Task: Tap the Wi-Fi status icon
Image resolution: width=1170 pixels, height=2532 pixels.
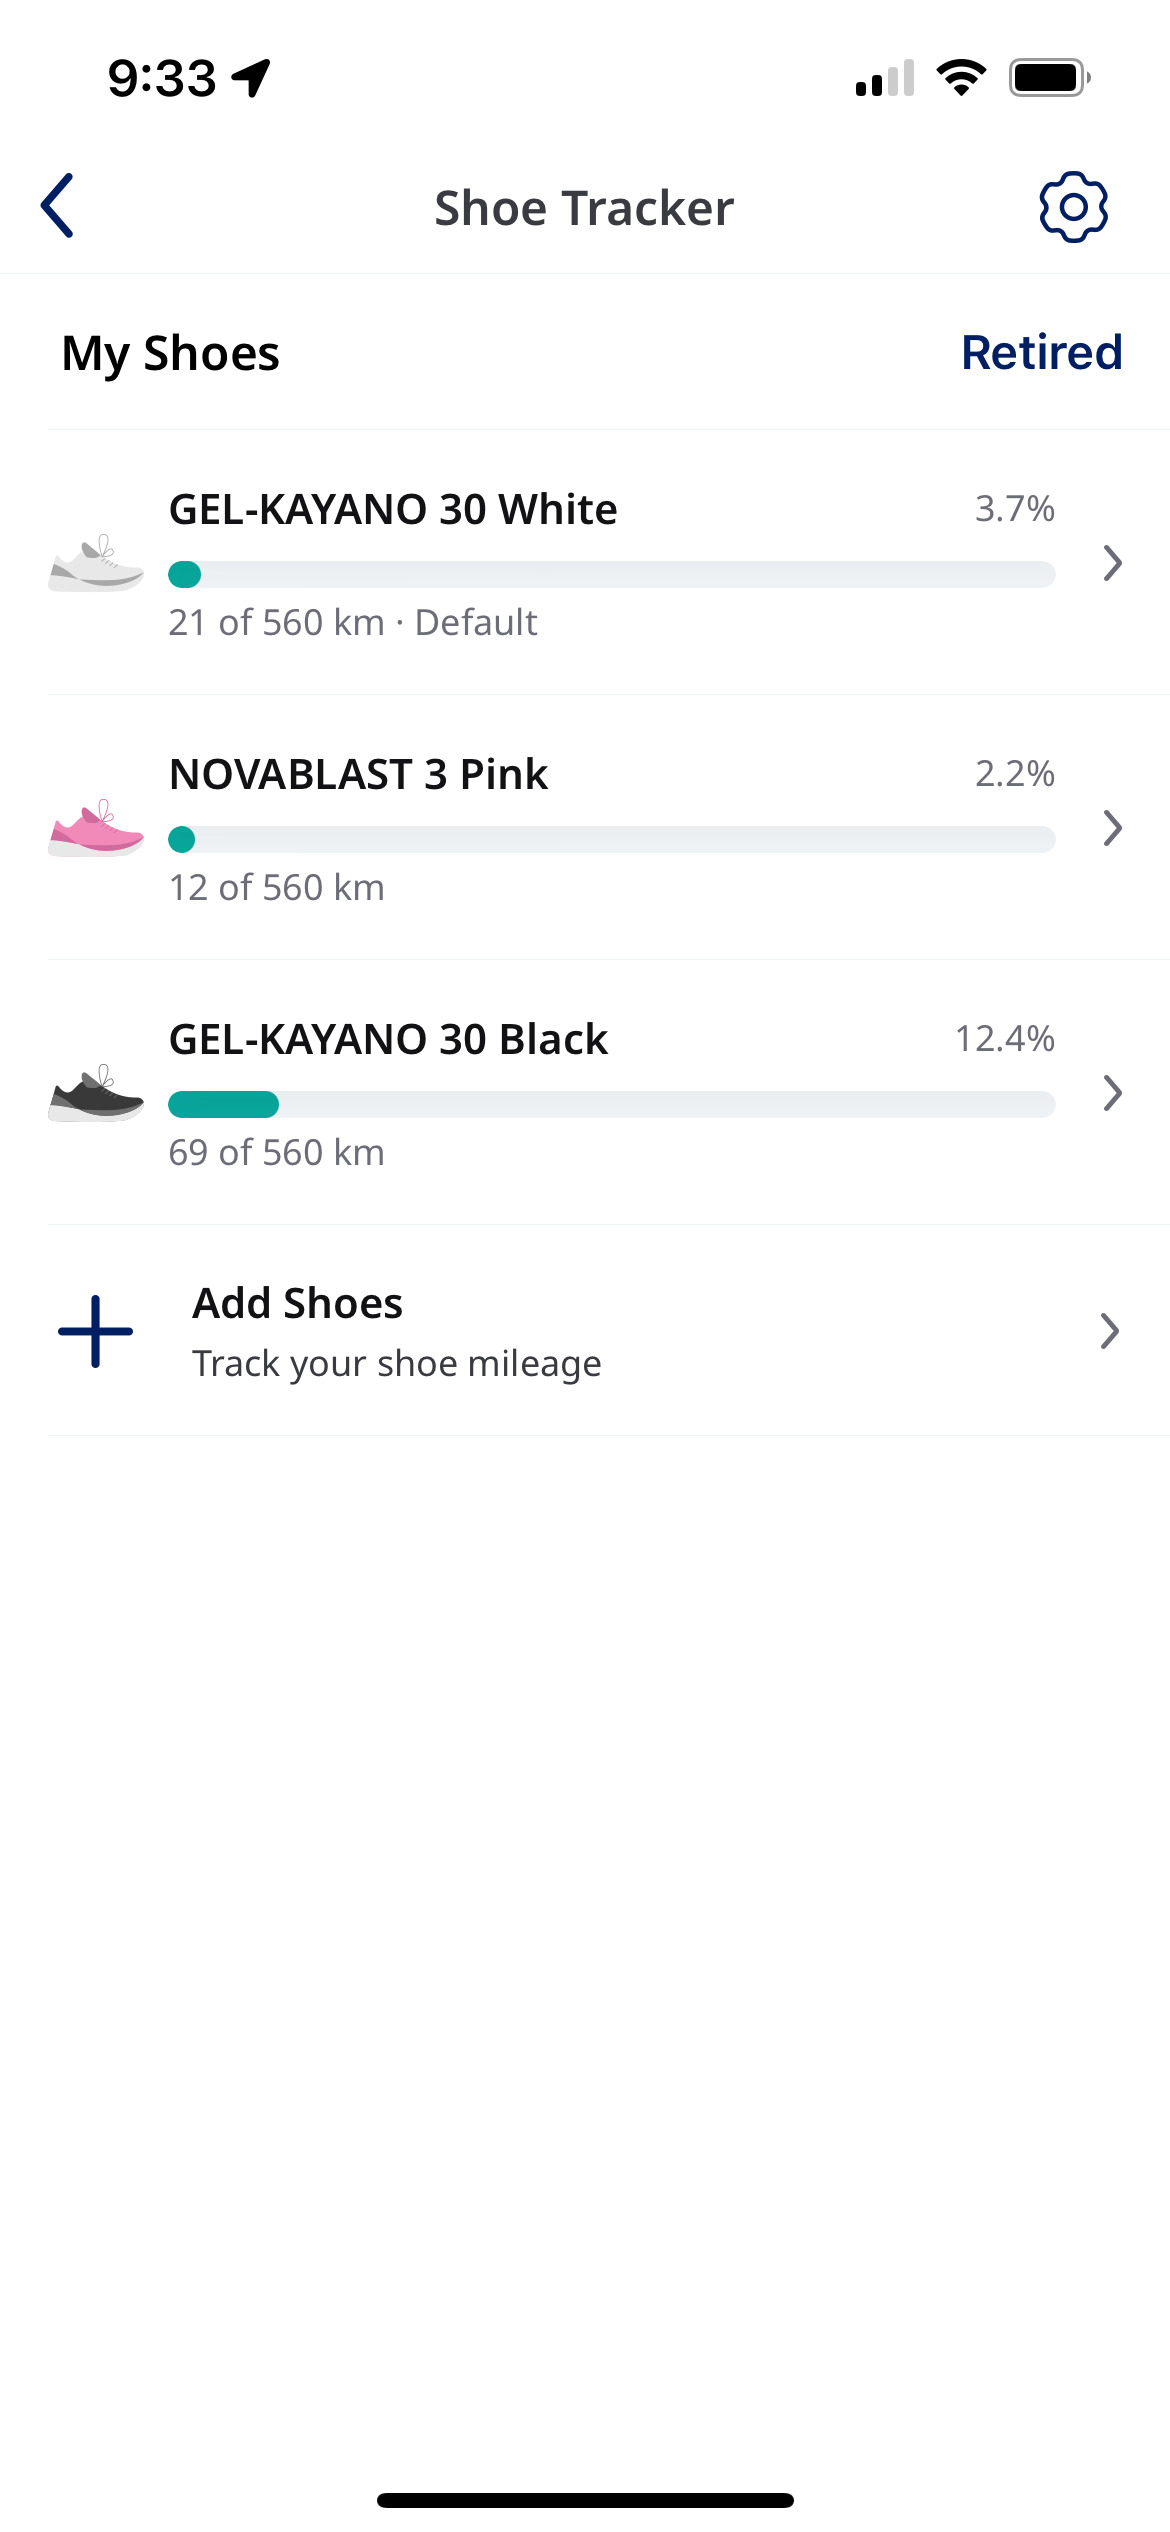Action: pos(961,78)
